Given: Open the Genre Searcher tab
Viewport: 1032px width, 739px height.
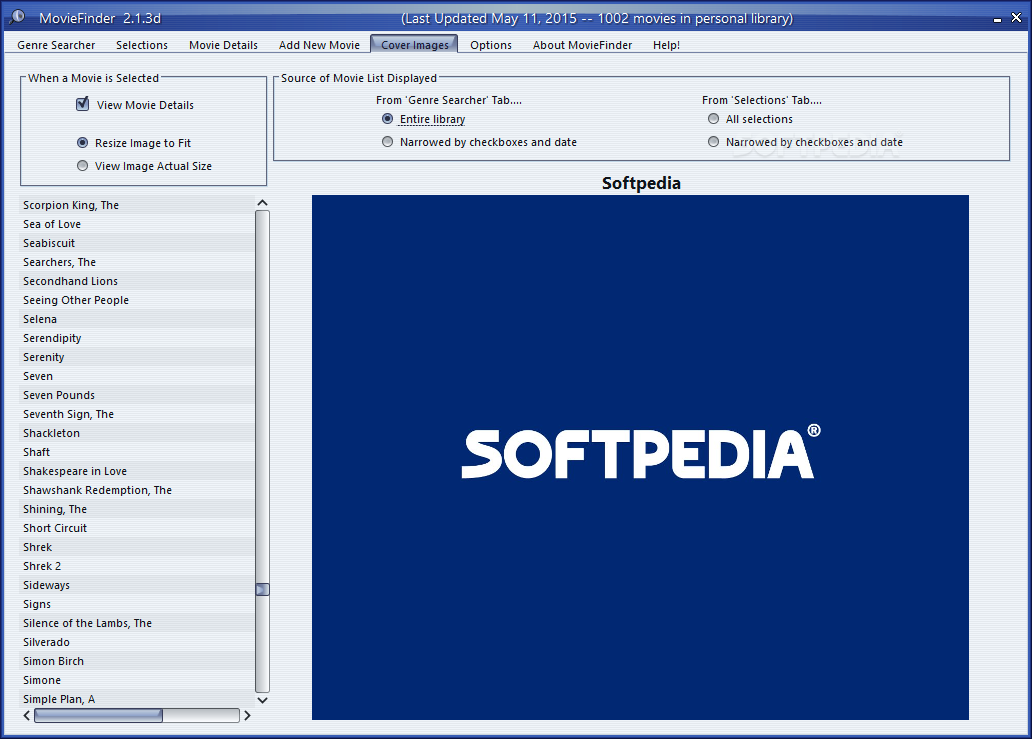Looking at the screenshot, I should [x=56, y=45].
